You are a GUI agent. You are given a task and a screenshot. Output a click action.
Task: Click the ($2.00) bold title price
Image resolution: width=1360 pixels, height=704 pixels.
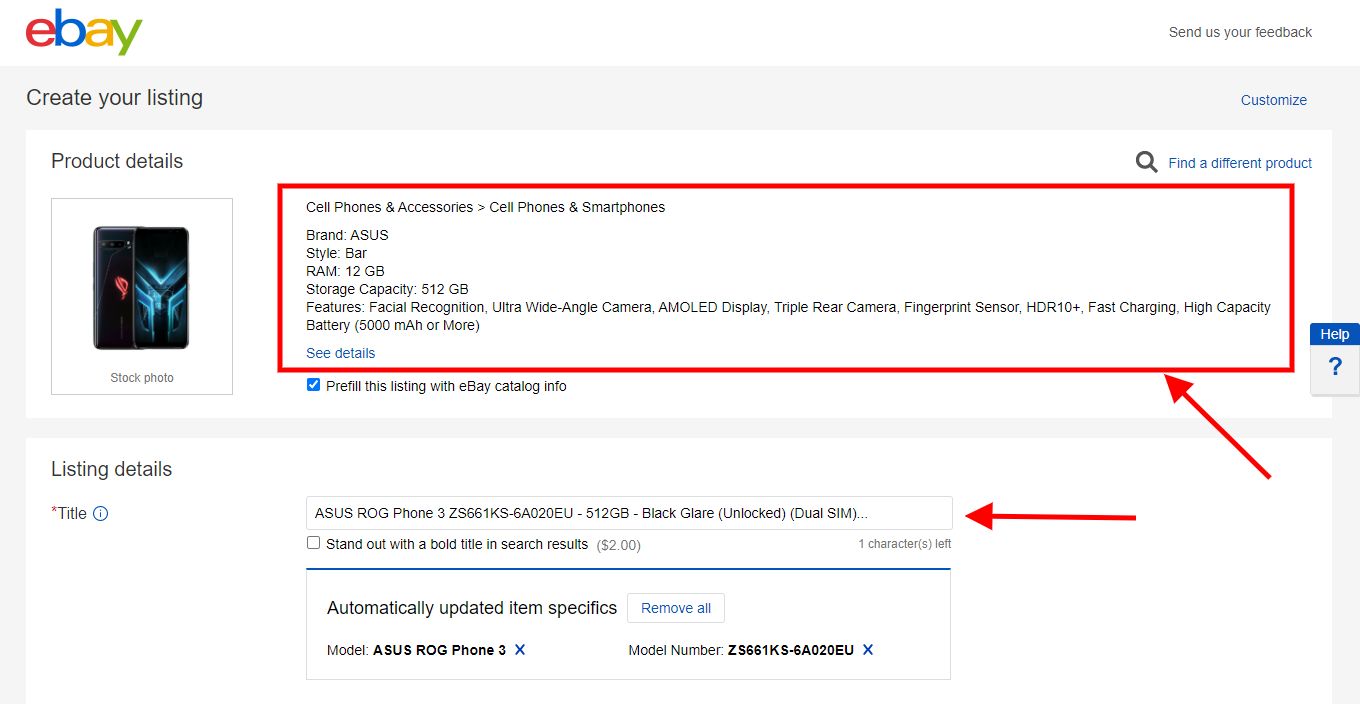coord(618,545)
